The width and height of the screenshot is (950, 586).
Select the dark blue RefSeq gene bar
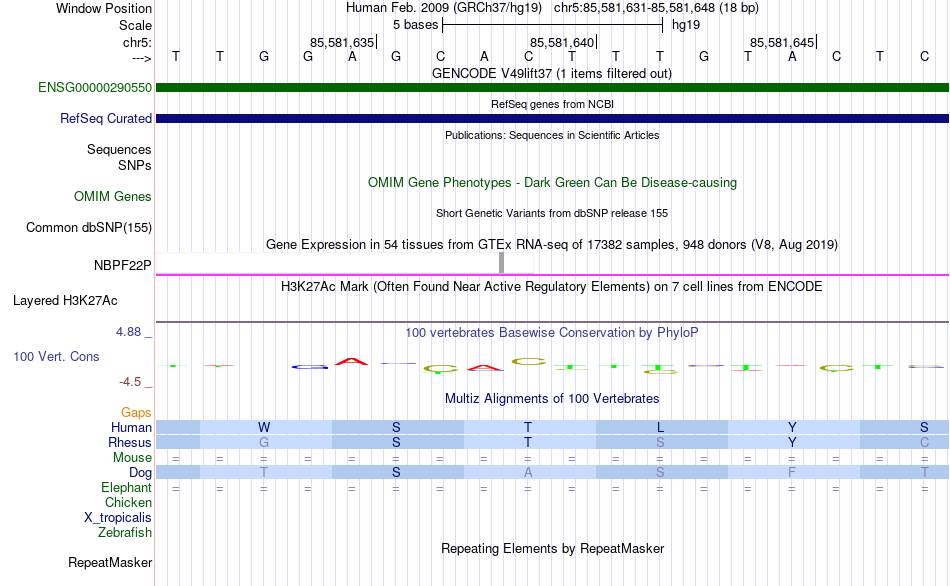[552, 118]
